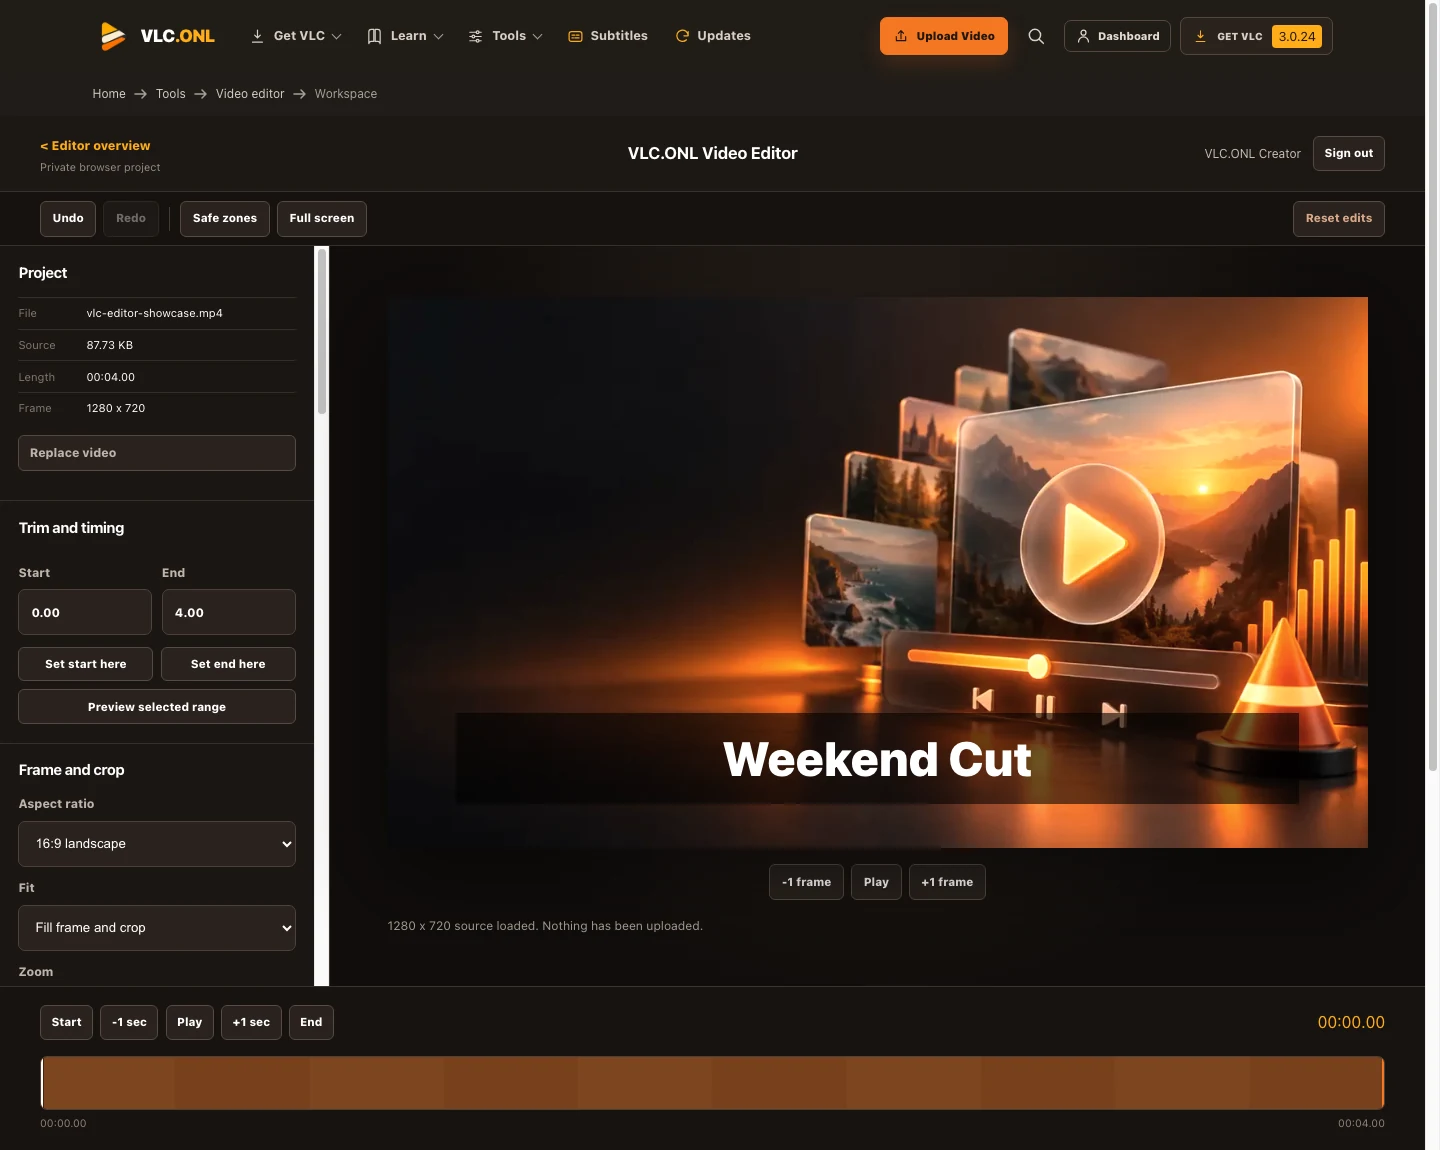1440x1150 pixels.
Task: Click the book icon beside Learn
Action: [x=375, y=36]
